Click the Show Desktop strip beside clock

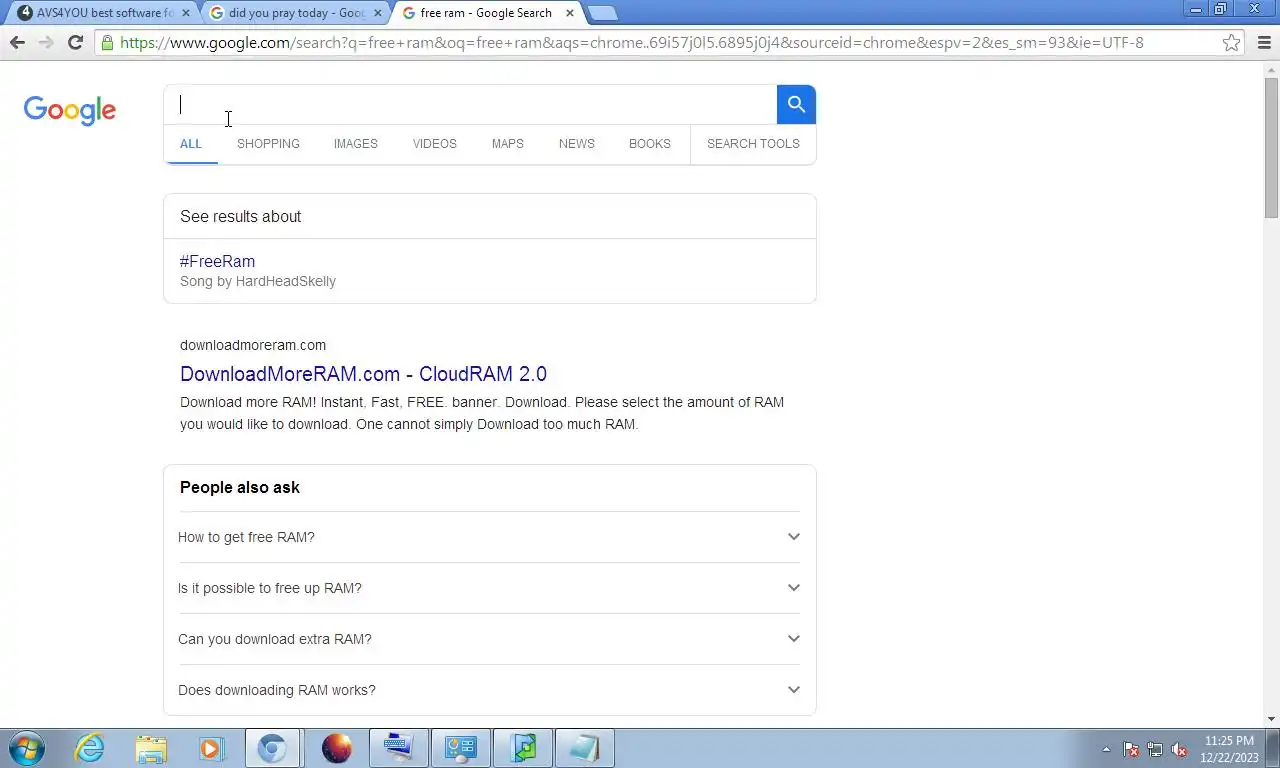point(1273,748)
